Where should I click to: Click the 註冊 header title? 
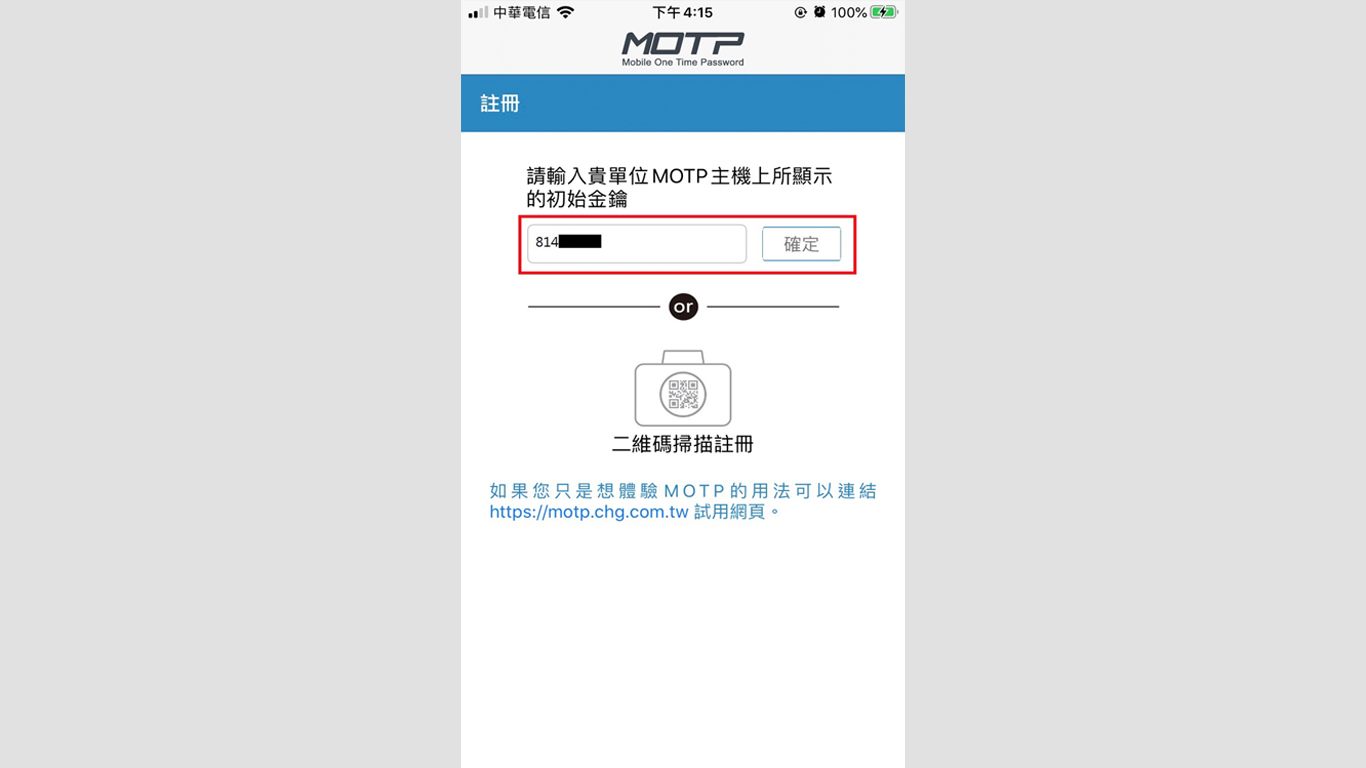500,103
